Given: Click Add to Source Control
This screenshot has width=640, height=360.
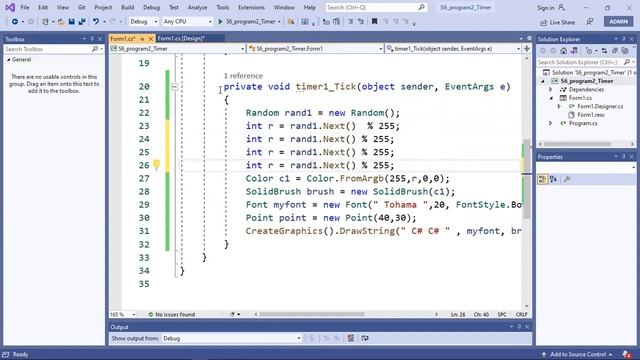Looking at the screenshot, I should pos(577,354).
